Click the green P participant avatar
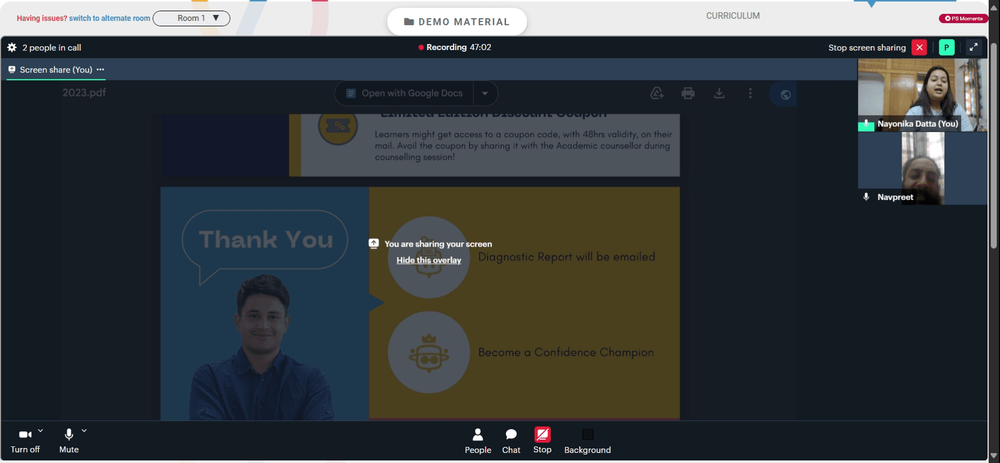 pyautogui.click(x=946, y=48)
